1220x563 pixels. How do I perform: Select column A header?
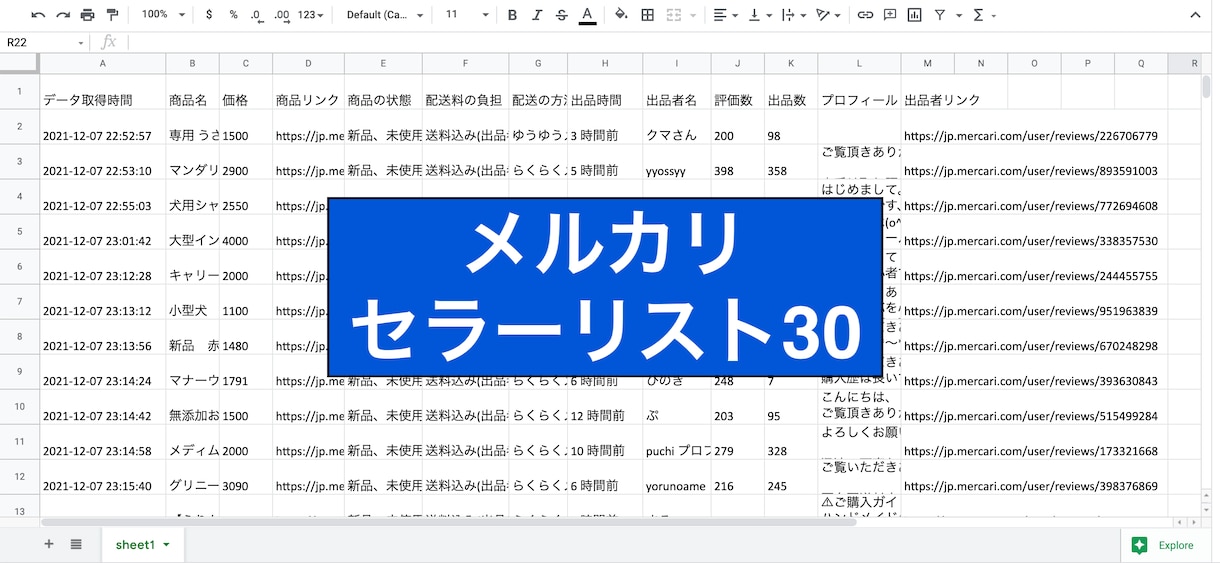pos(103,63)
